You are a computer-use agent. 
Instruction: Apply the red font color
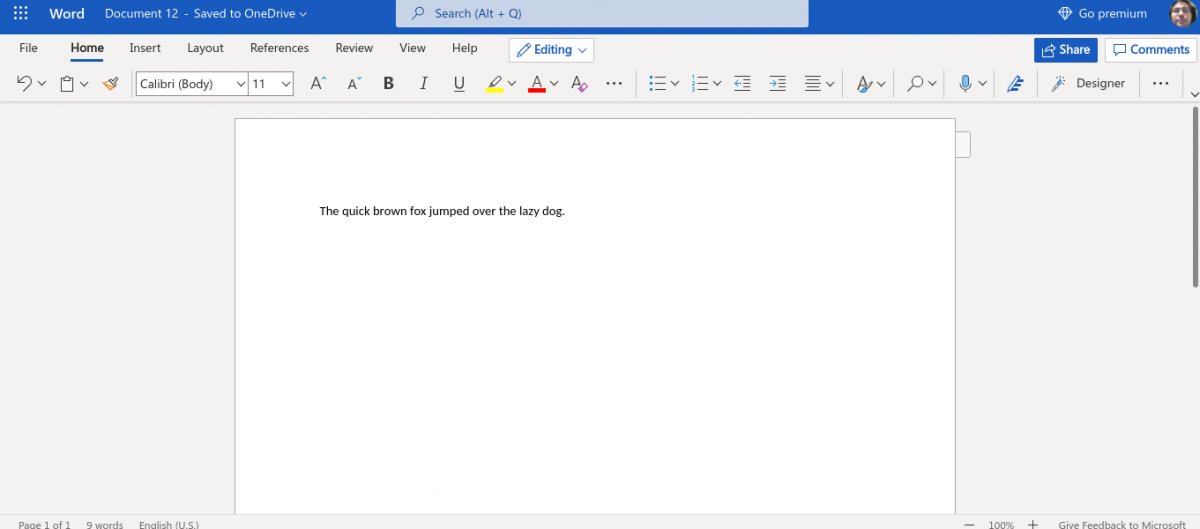click(x=537, y=84)
